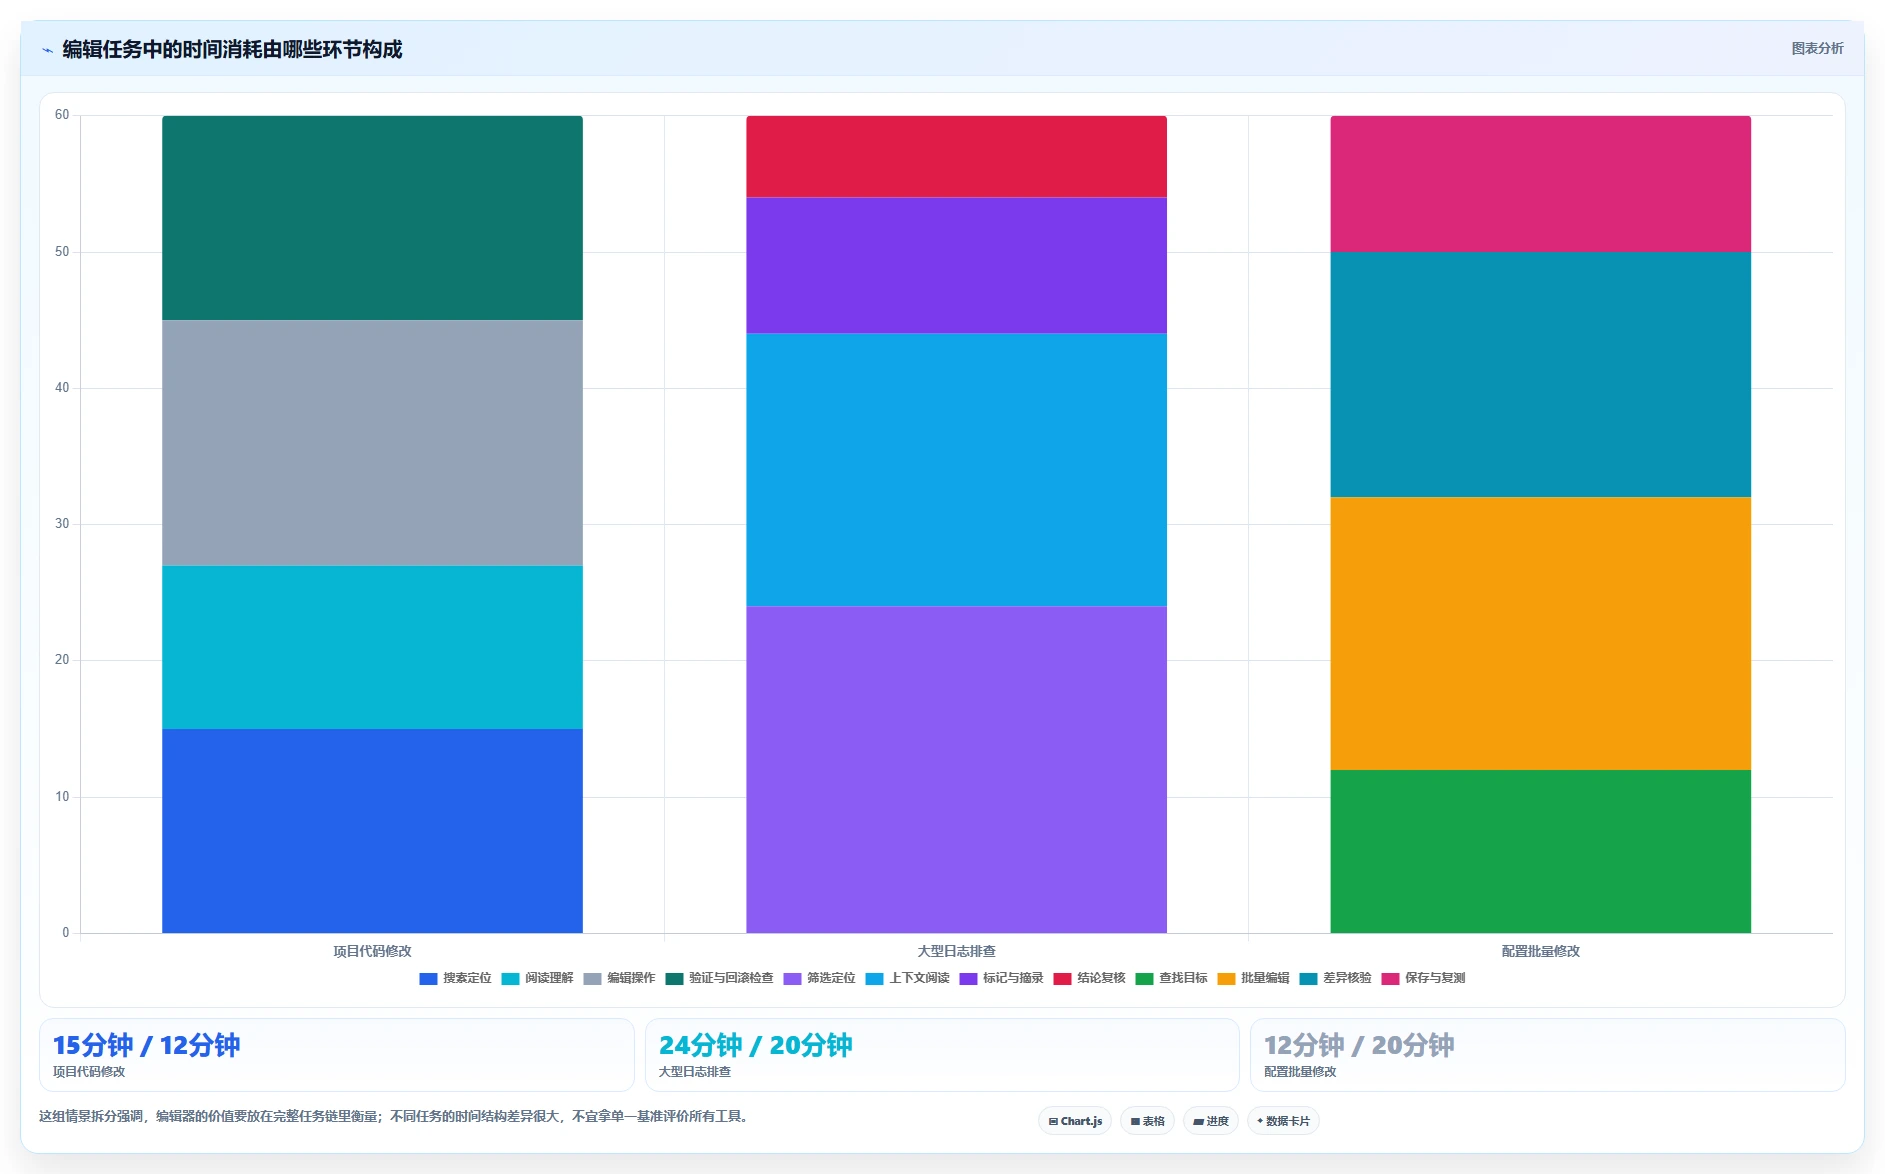Click the Chart.js tag chip
Image resolution: width=1885 pixels, height=1174 pixels.
(1075, 1121)
